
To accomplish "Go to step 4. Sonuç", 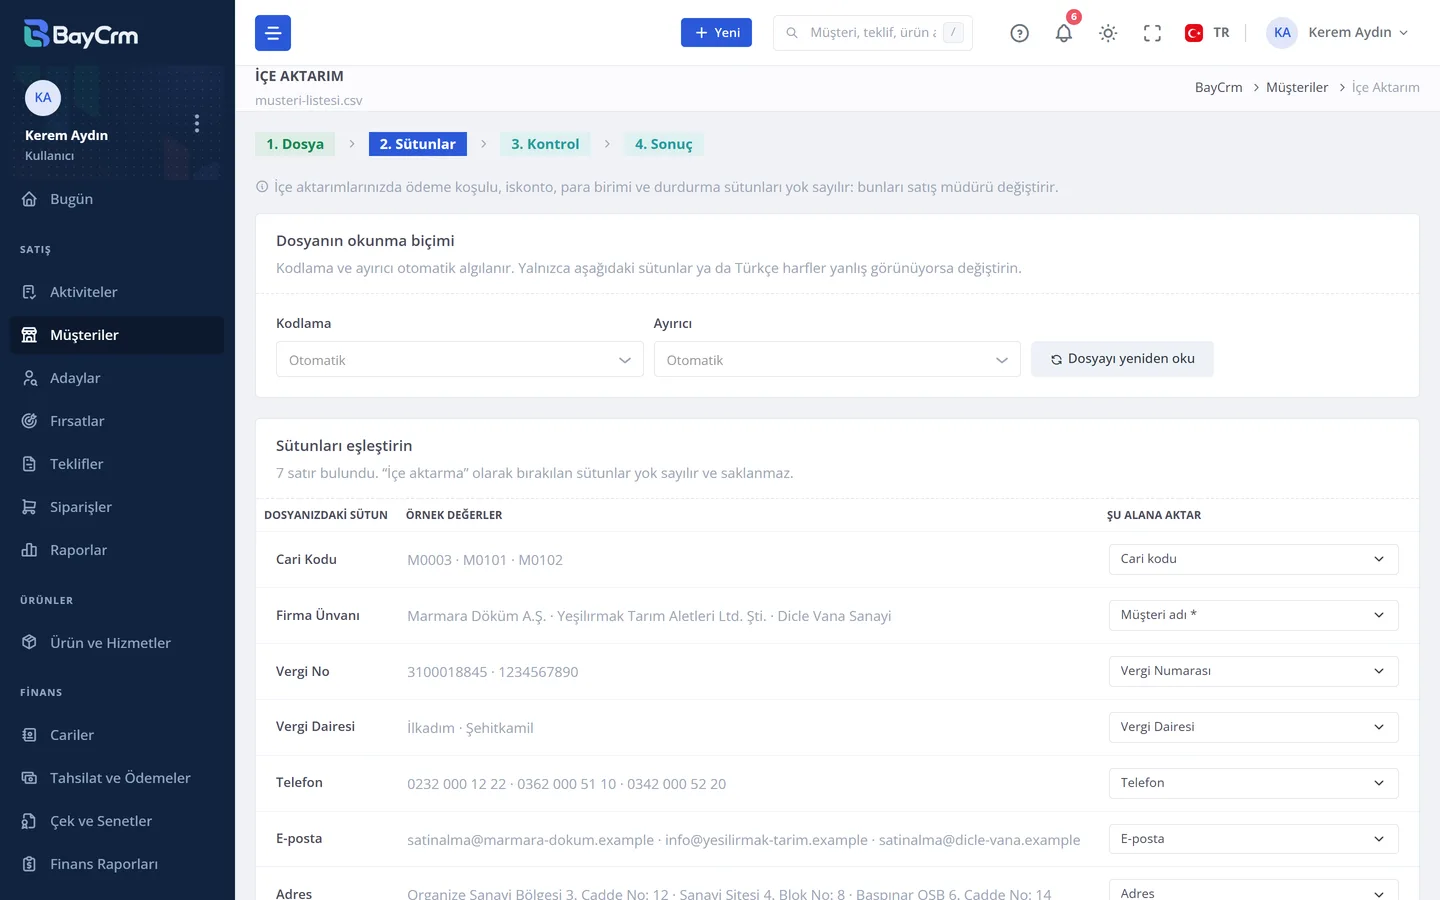I will point(663,144).
